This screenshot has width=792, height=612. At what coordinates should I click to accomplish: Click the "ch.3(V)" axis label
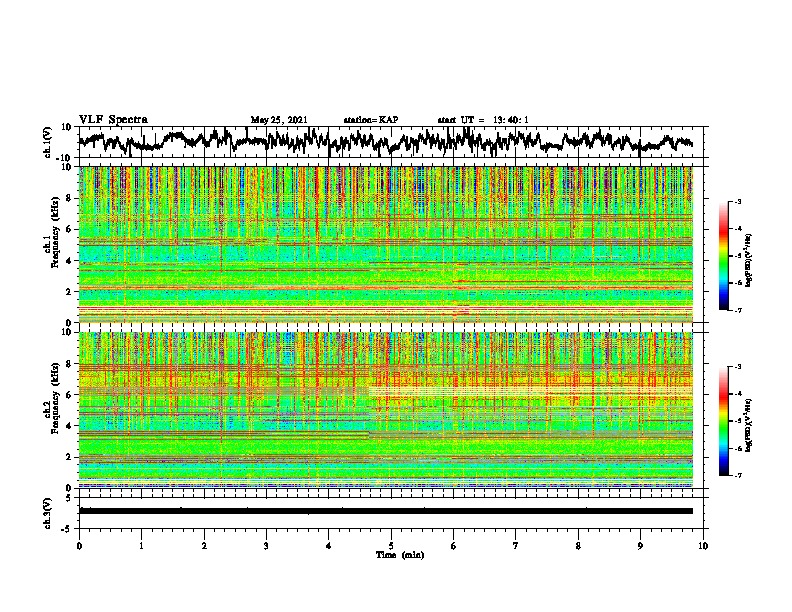click(47, 514)
